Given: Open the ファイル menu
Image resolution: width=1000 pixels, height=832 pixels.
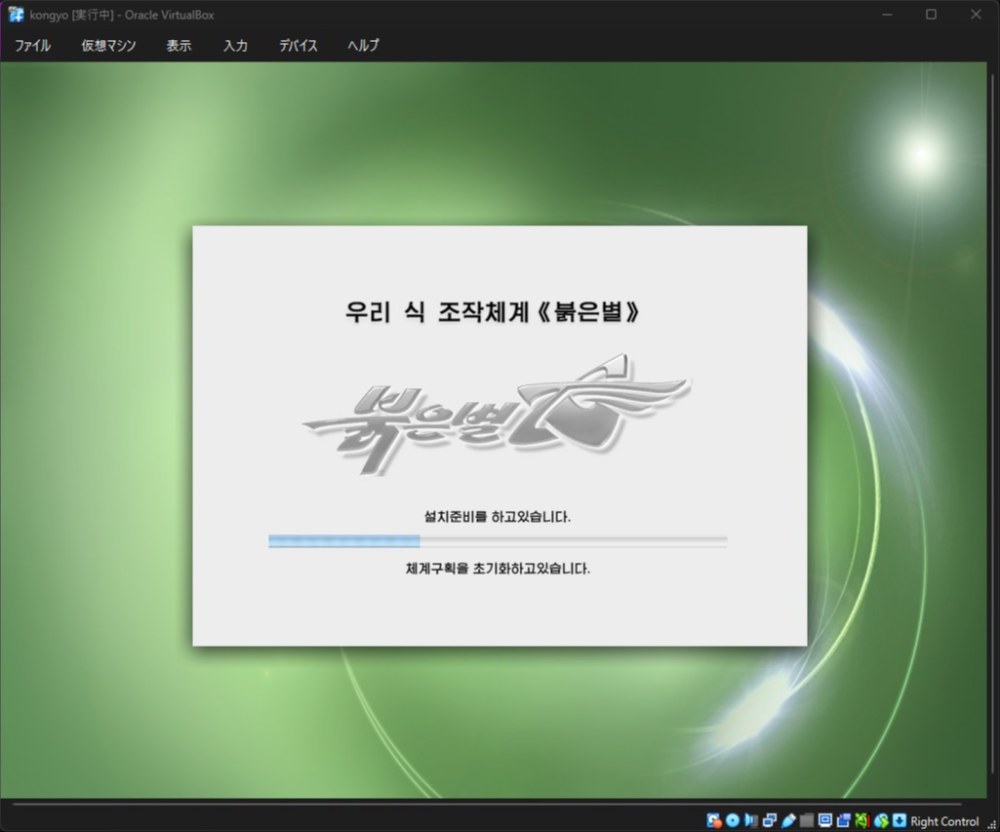Looking at the screenshot, I should coord(33,45).
